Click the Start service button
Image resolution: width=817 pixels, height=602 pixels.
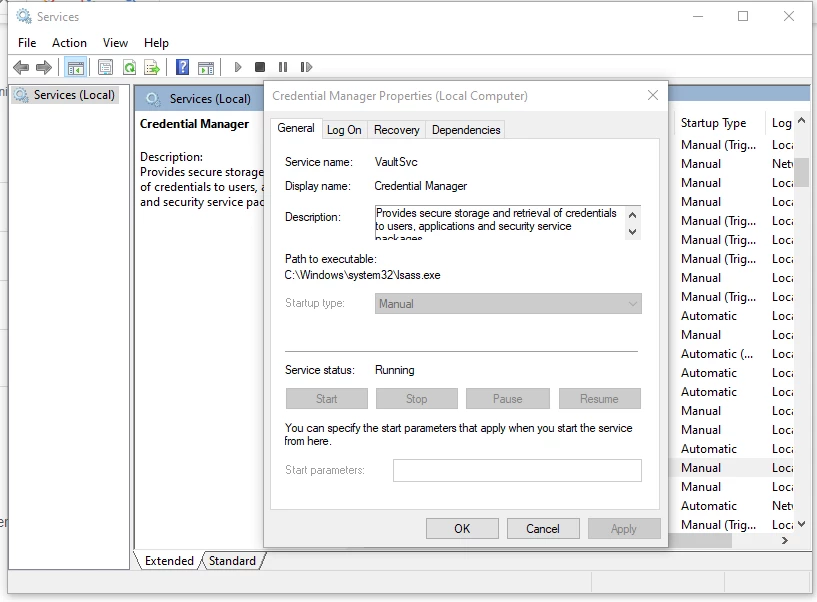coord(327,399)
